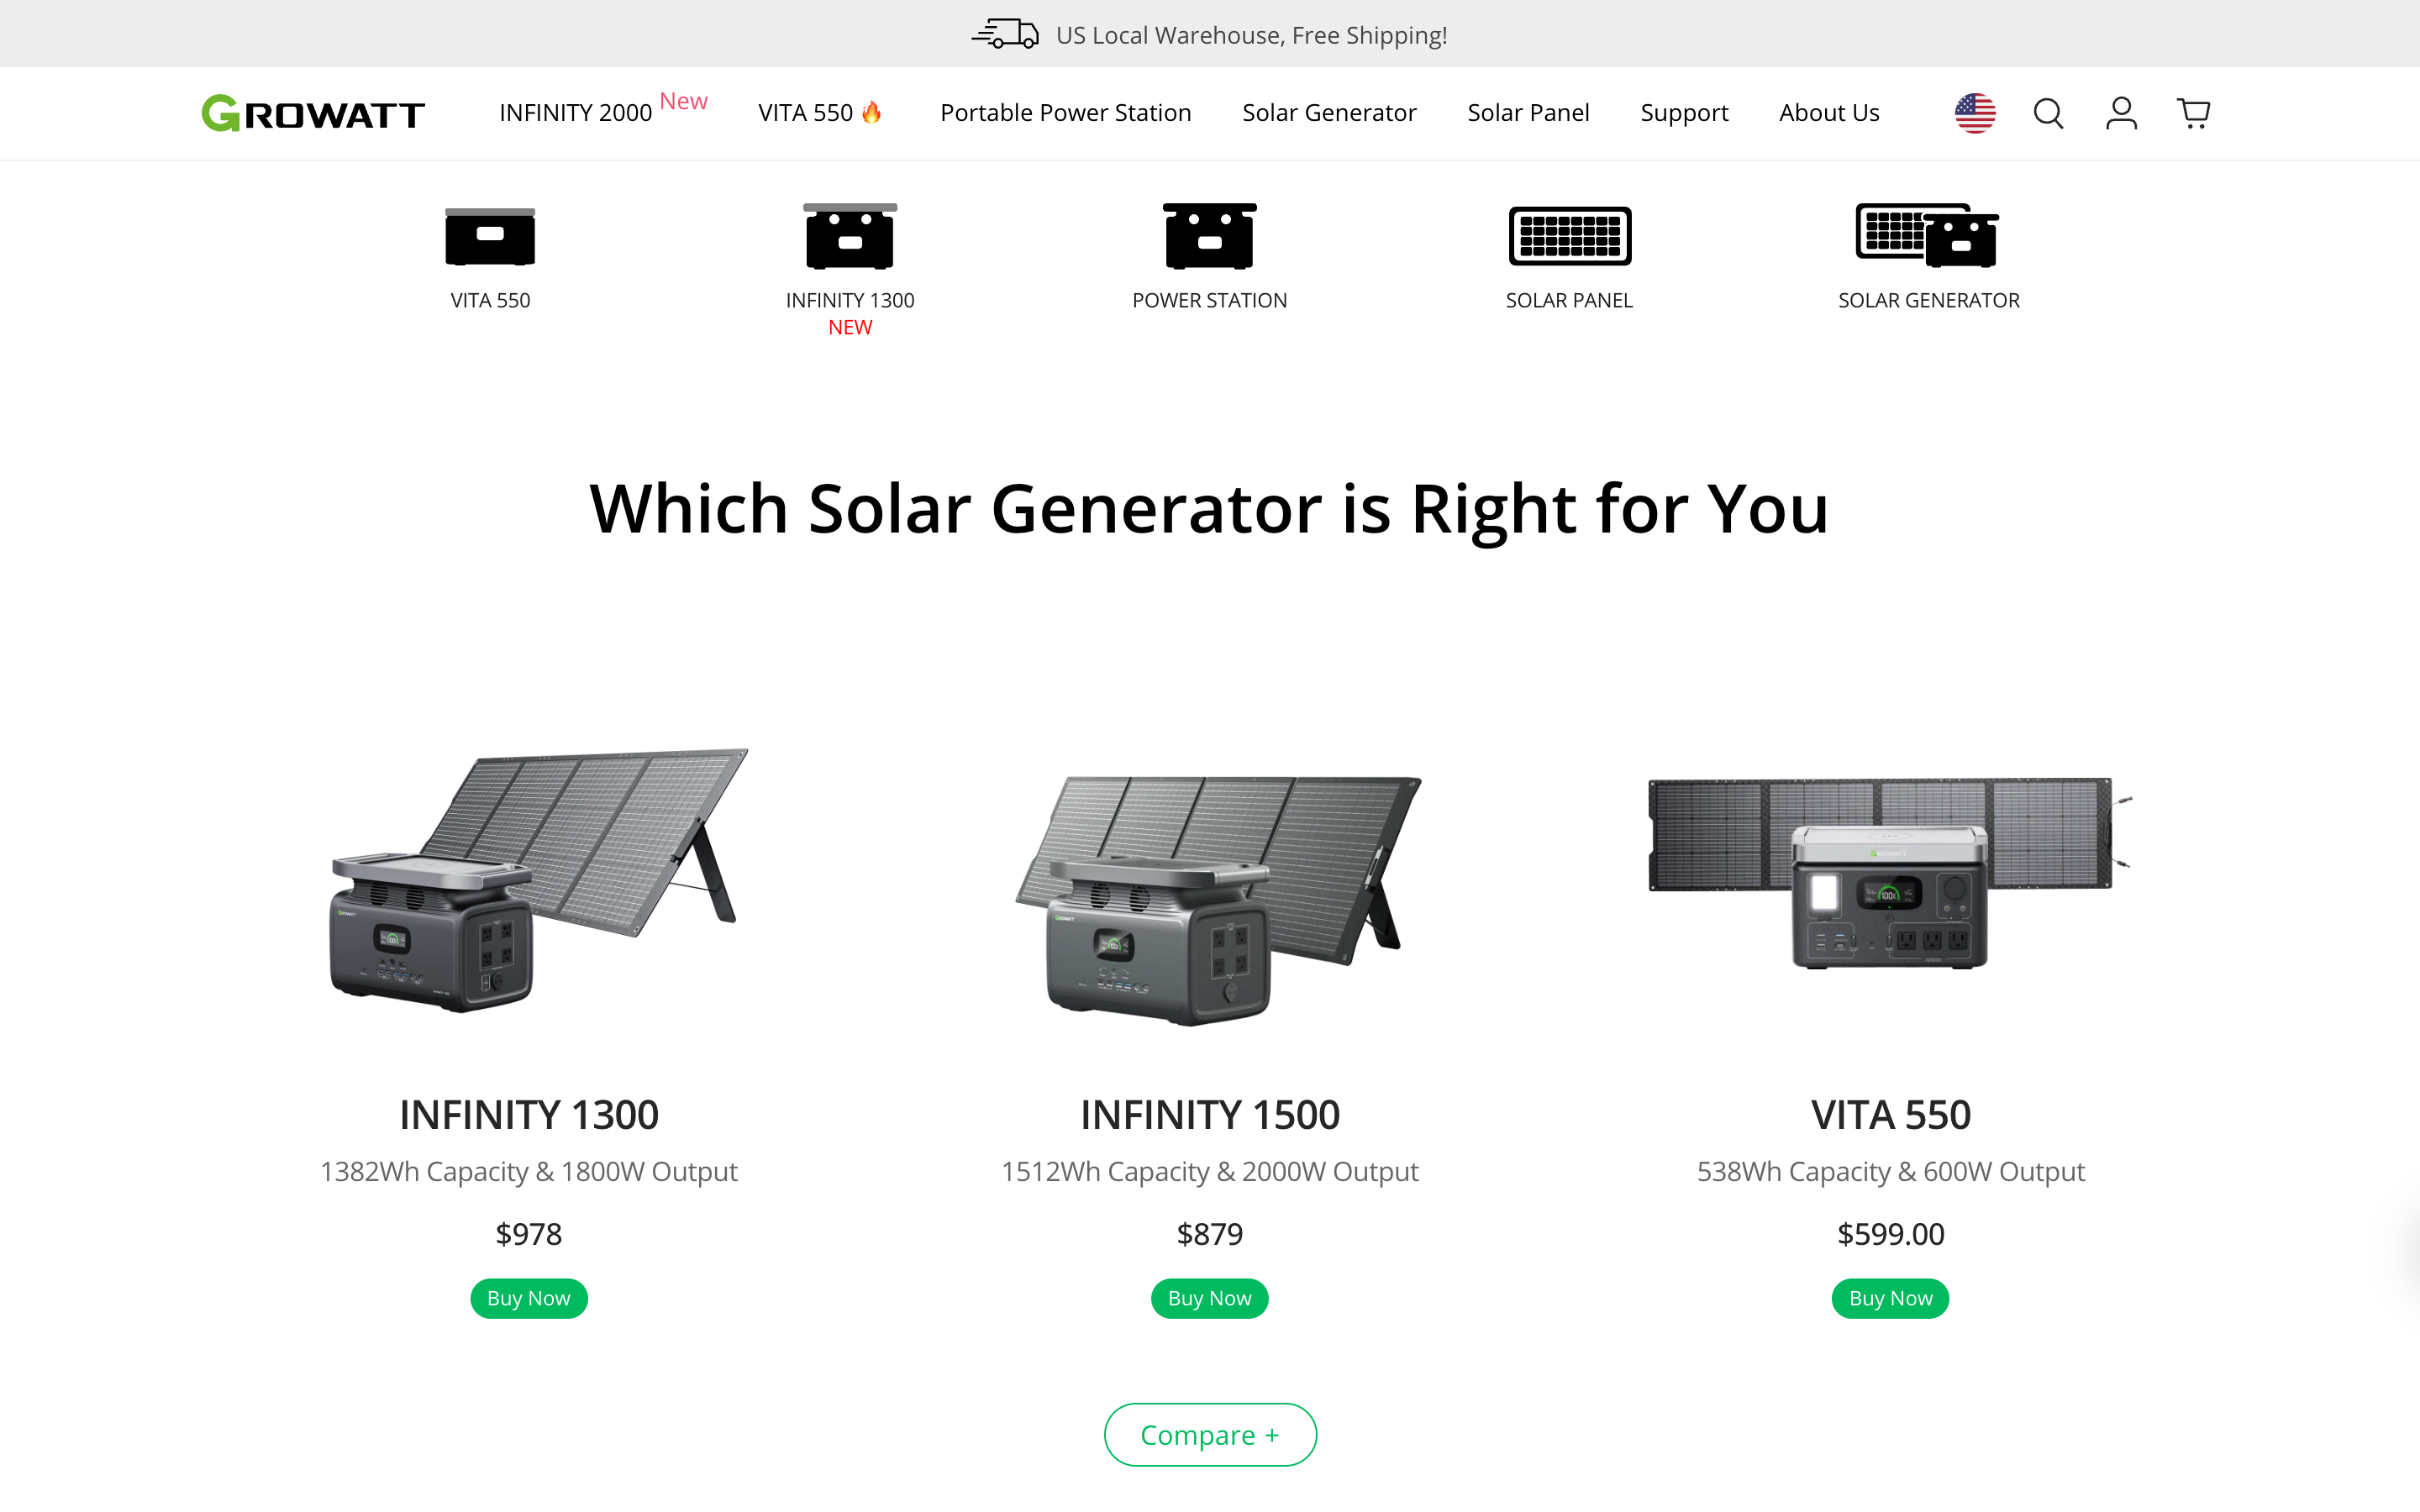Click Buy Now for VITA 550
2420x1512 pixels.
(1889, 1297)
